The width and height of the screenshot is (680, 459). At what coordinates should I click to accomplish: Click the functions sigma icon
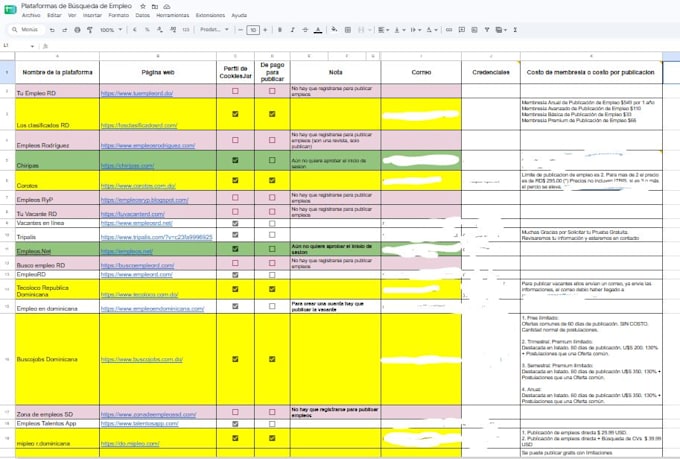point(515,30)
